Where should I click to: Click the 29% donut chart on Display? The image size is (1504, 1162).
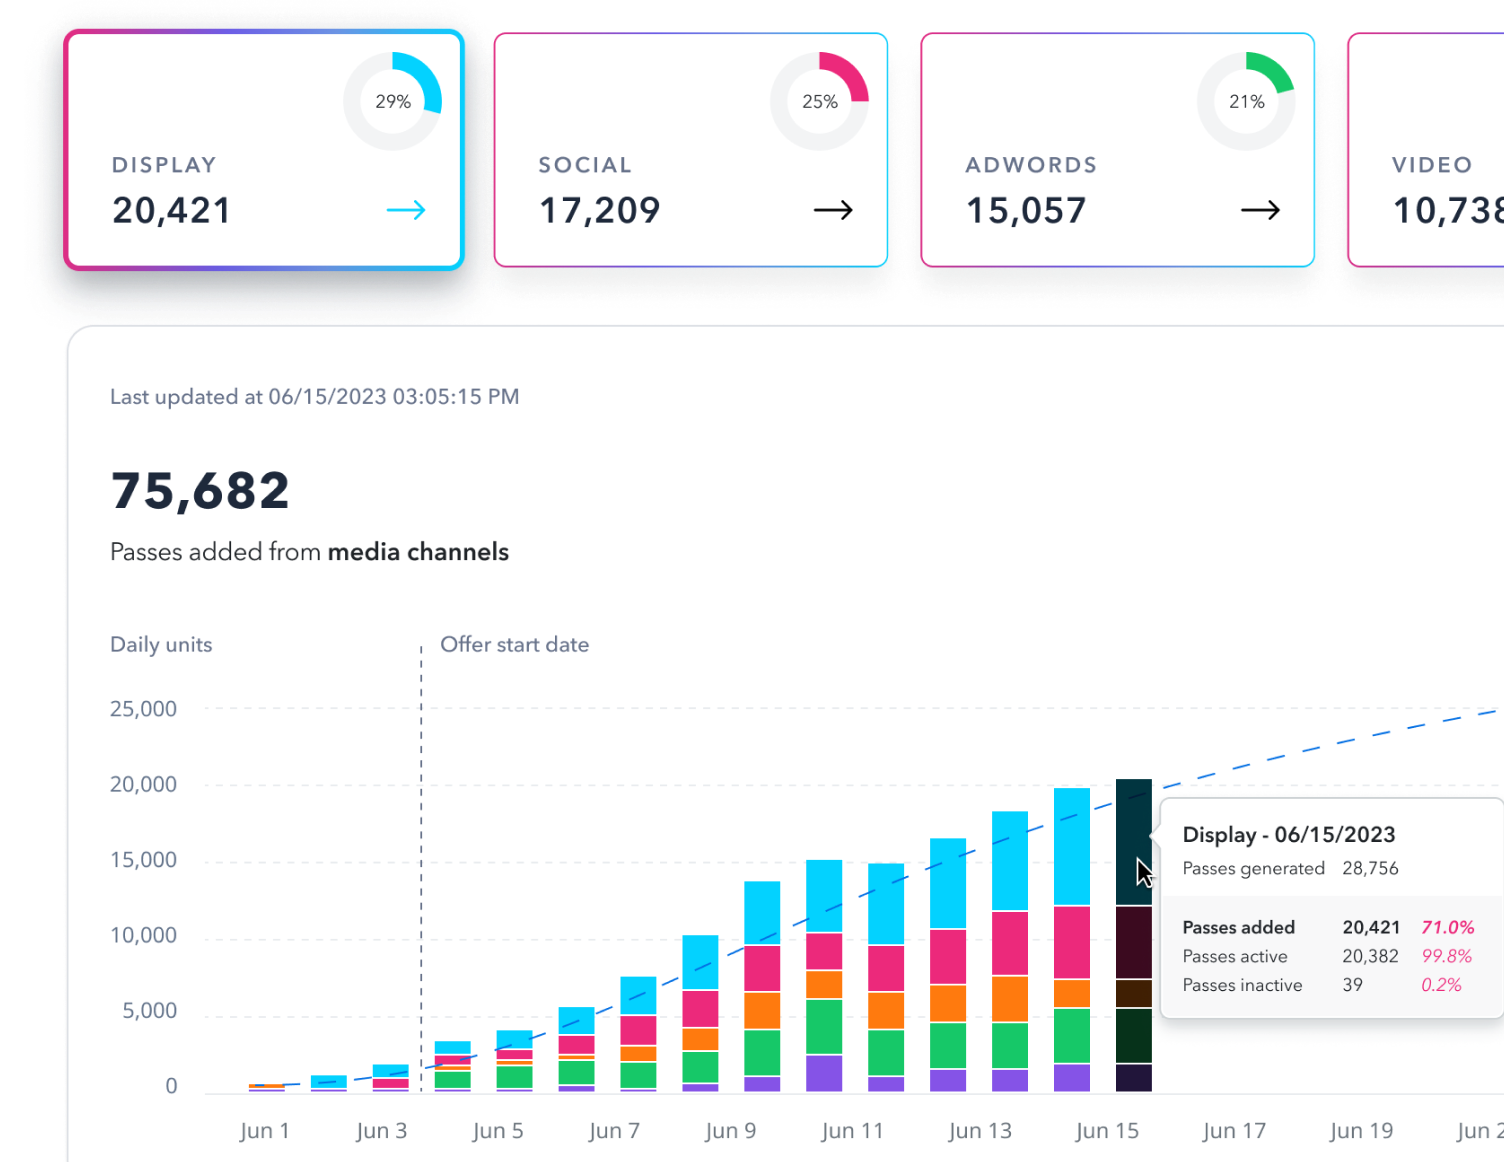[x=393, y=101]
